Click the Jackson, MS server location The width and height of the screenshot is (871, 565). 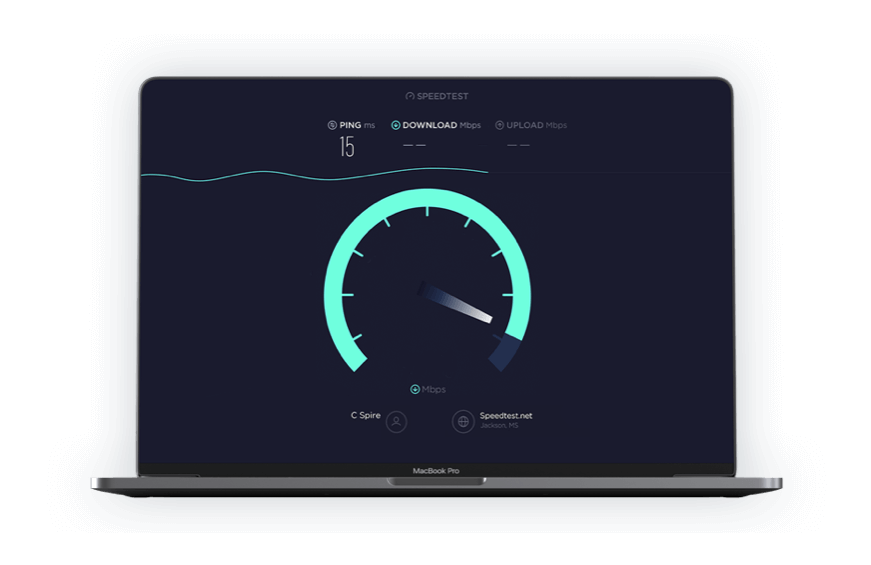[499, 426]
